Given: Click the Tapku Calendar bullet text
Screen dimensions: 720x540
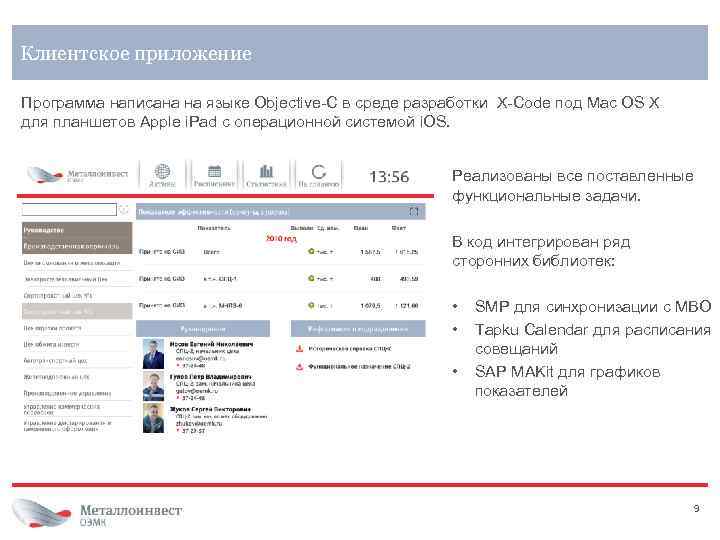Looking at the screenshot, I should 593,339.
